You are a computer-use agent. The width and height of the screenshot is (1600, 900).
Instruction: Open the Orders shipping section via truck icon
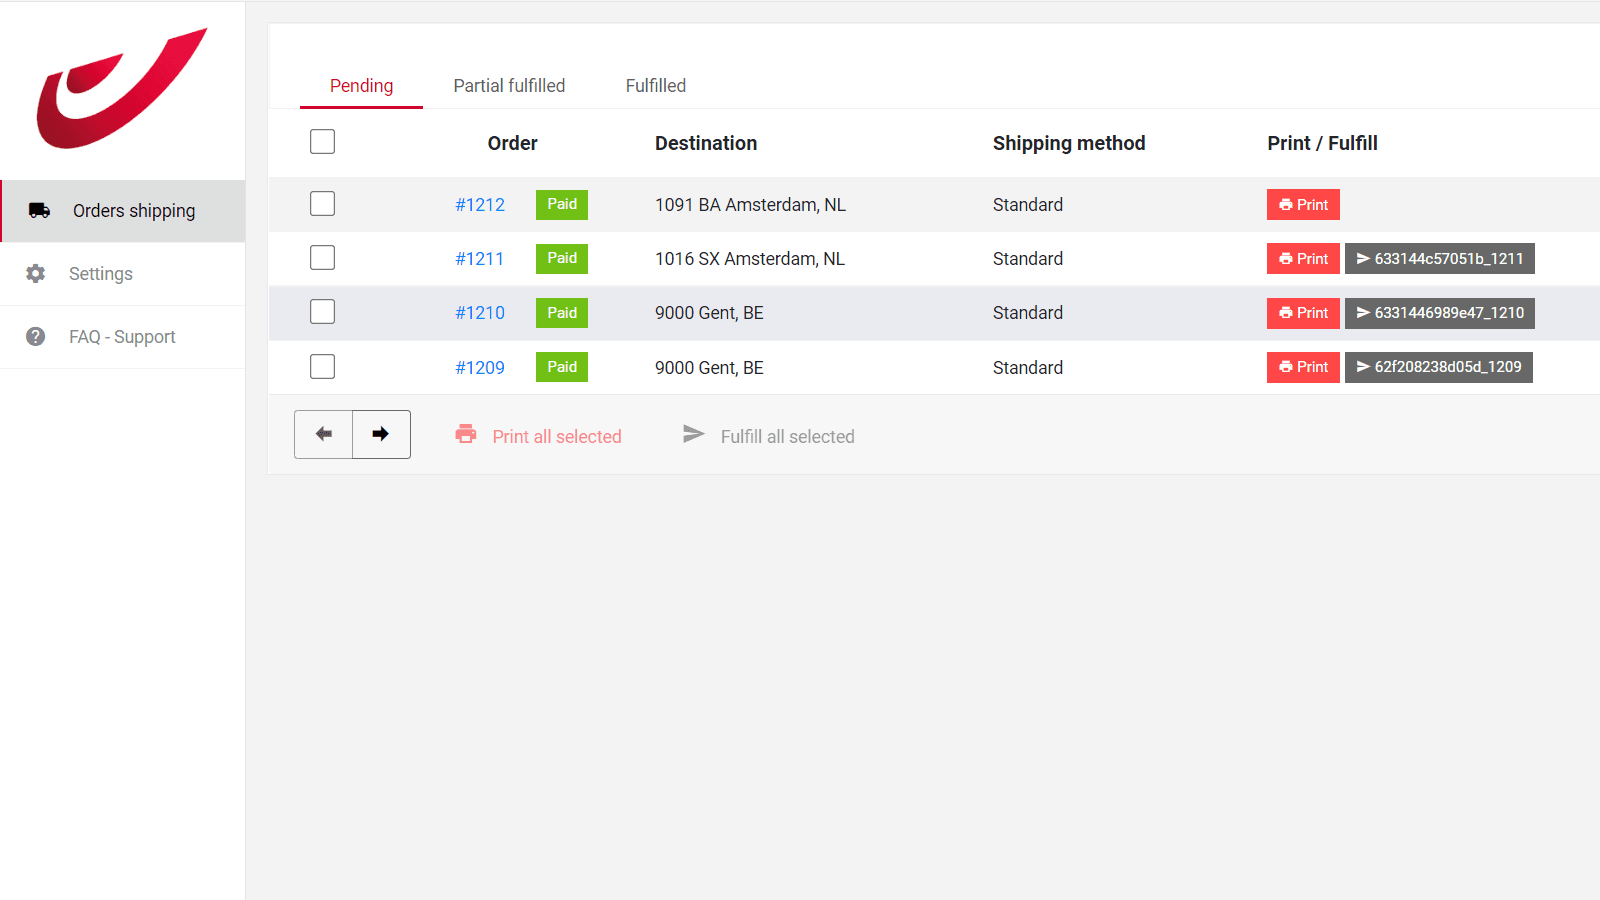(40, 210)
